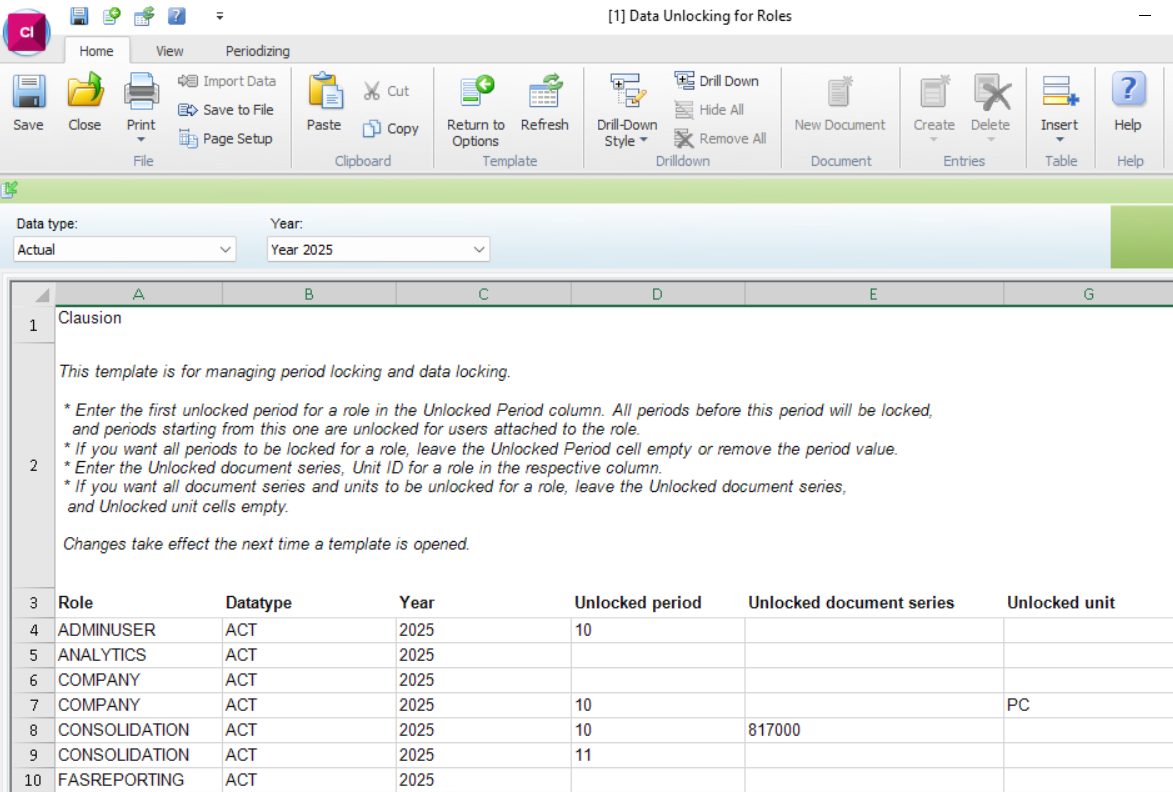Select the FASREPORTING role cell
This screenshot has width=1173, height=792.
[x=138, y=780]
